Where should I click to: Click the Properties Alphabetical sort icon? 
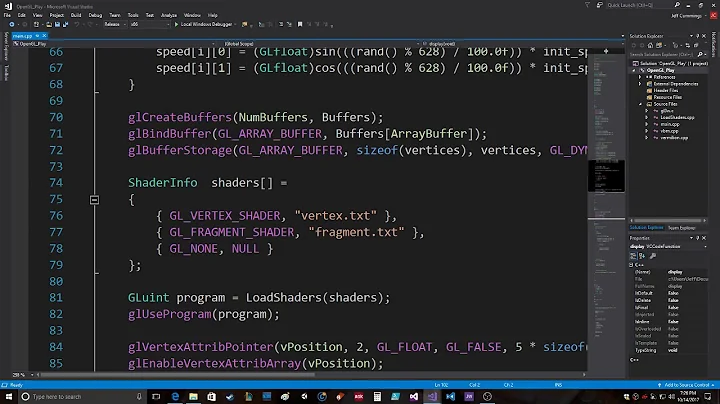(642, 256)
